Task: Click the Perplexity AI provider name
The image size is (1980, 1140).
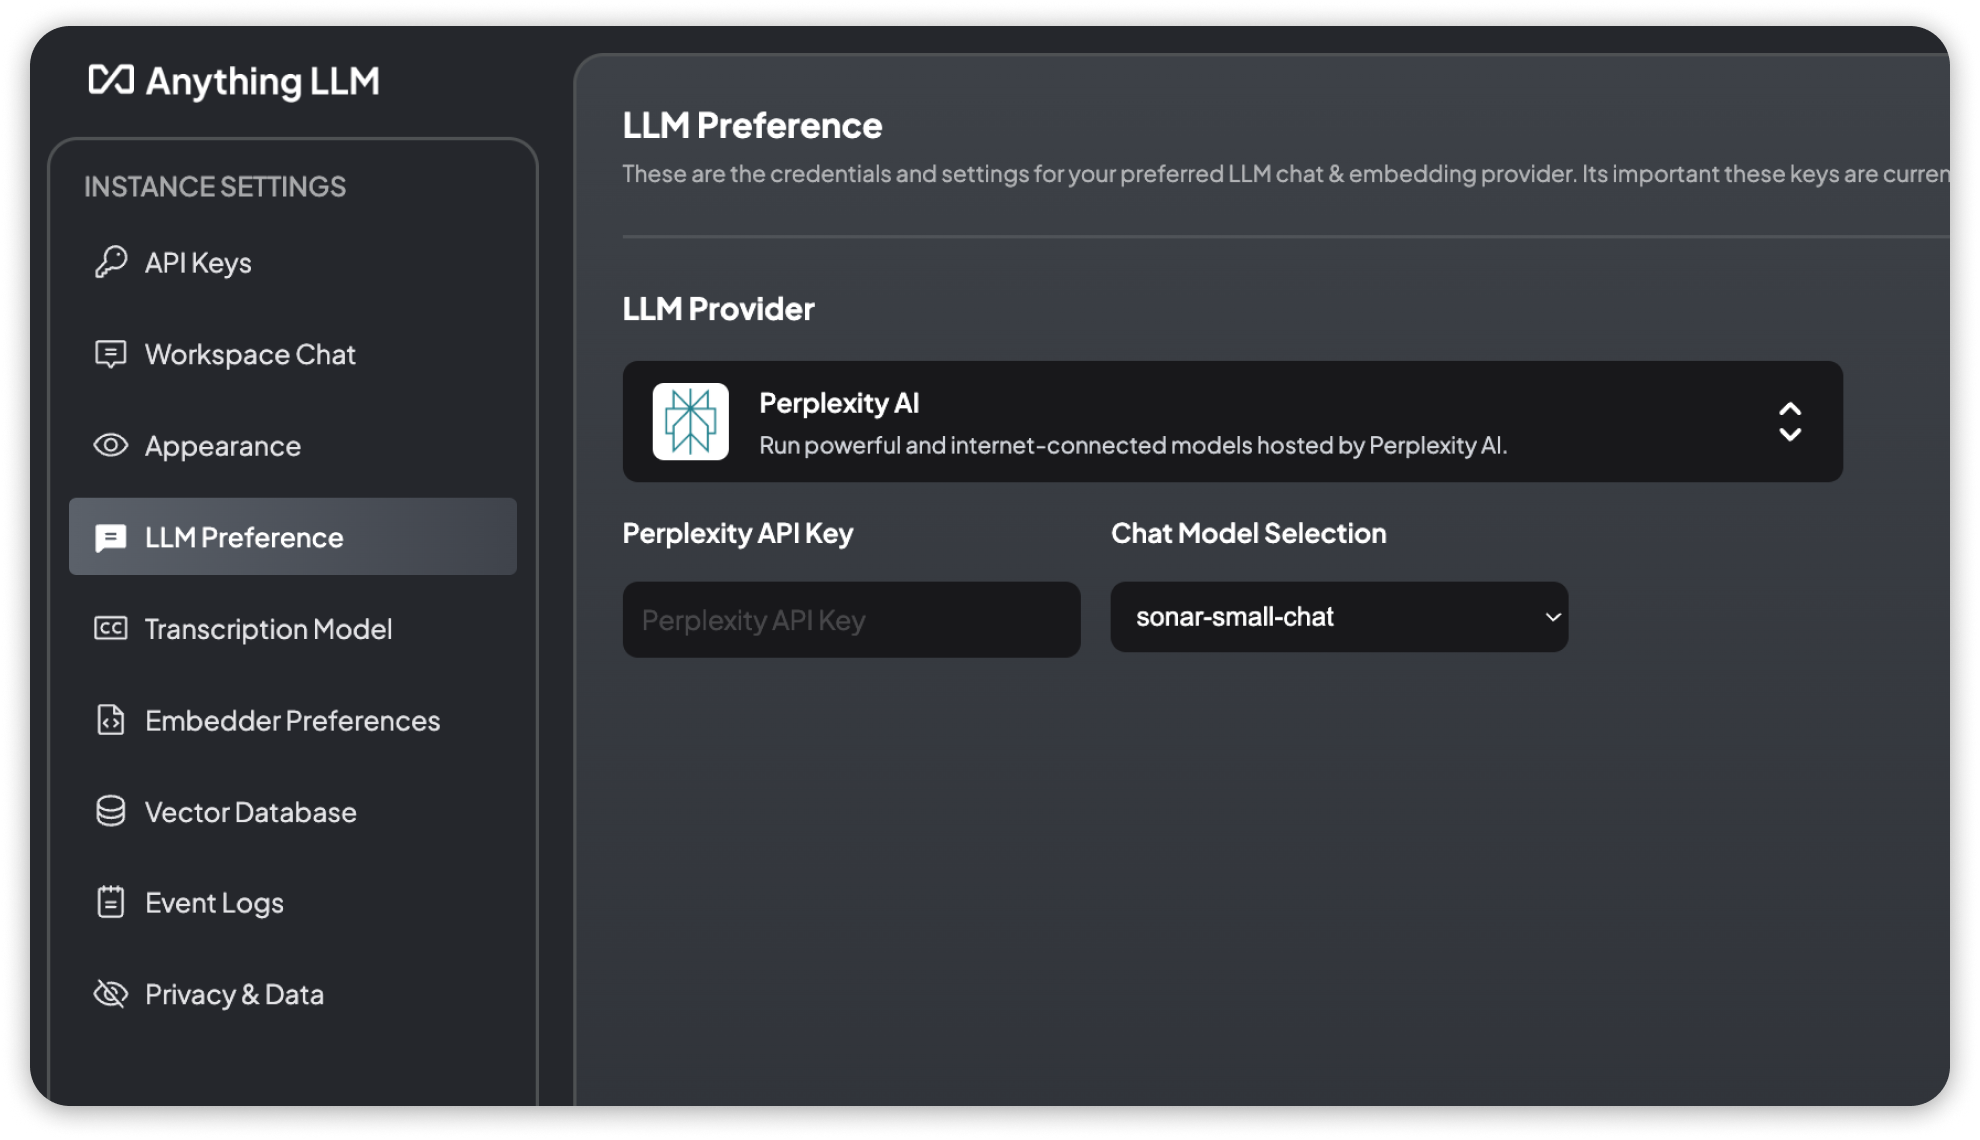Action: [x=839, y=403]
